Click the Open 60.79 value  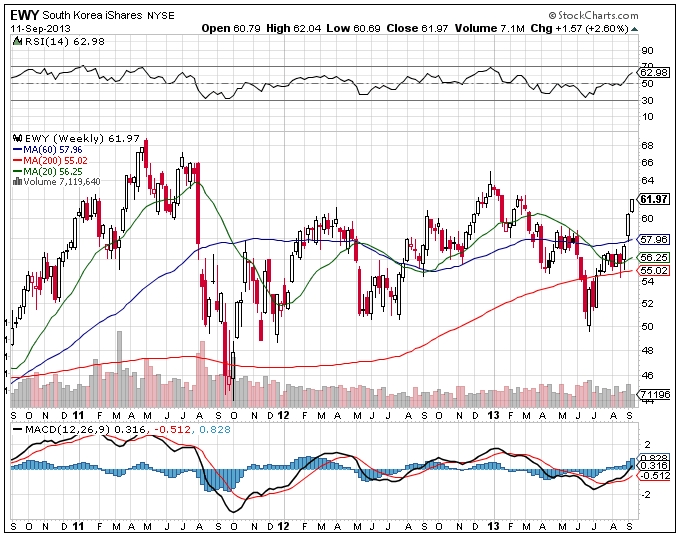coord(231,29)
